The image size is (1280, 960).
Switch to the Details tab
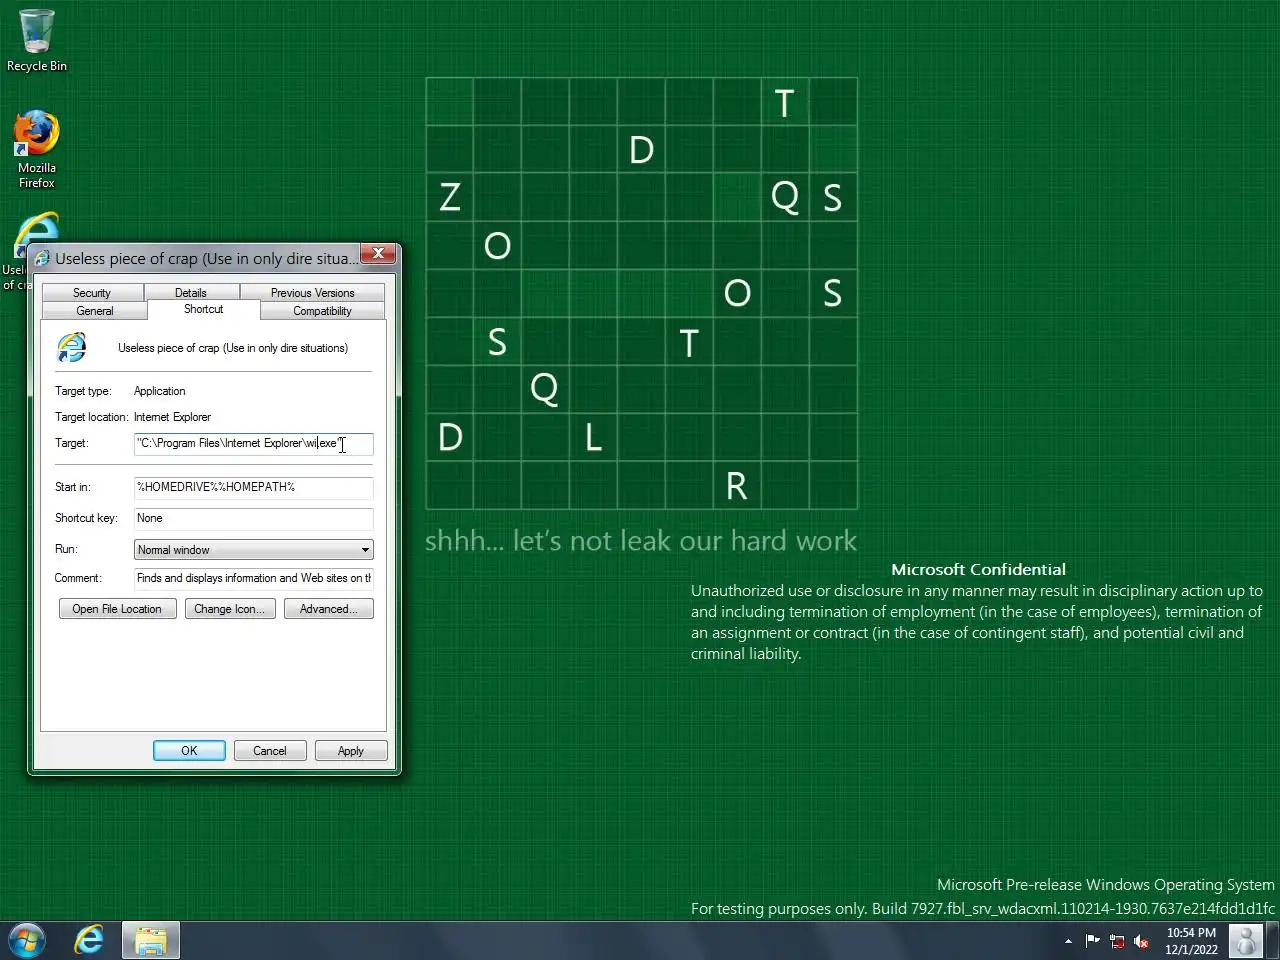191,293
